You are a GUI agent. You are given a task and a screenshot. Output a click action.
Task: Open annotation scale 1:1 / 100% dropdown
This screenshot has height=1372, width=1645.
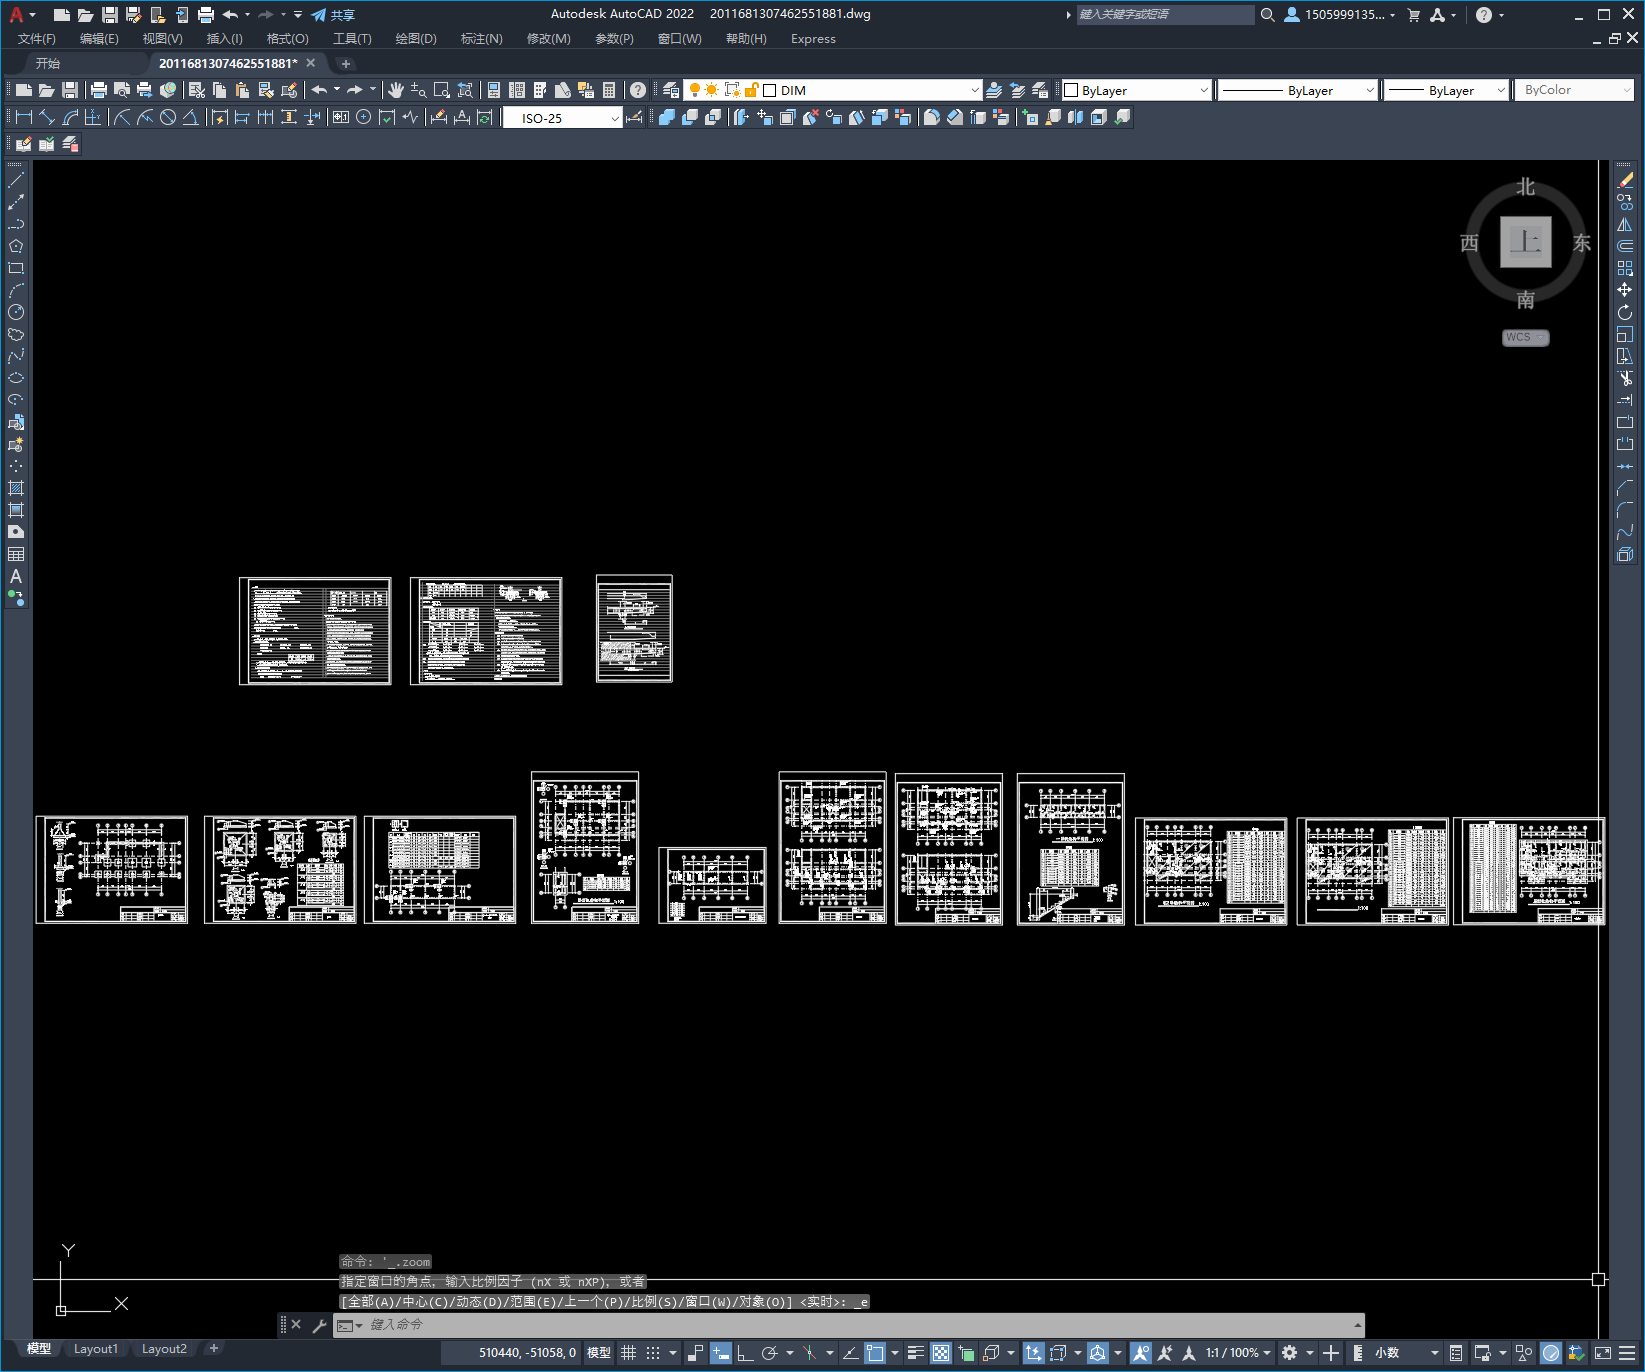[x=1238, y=1353]
